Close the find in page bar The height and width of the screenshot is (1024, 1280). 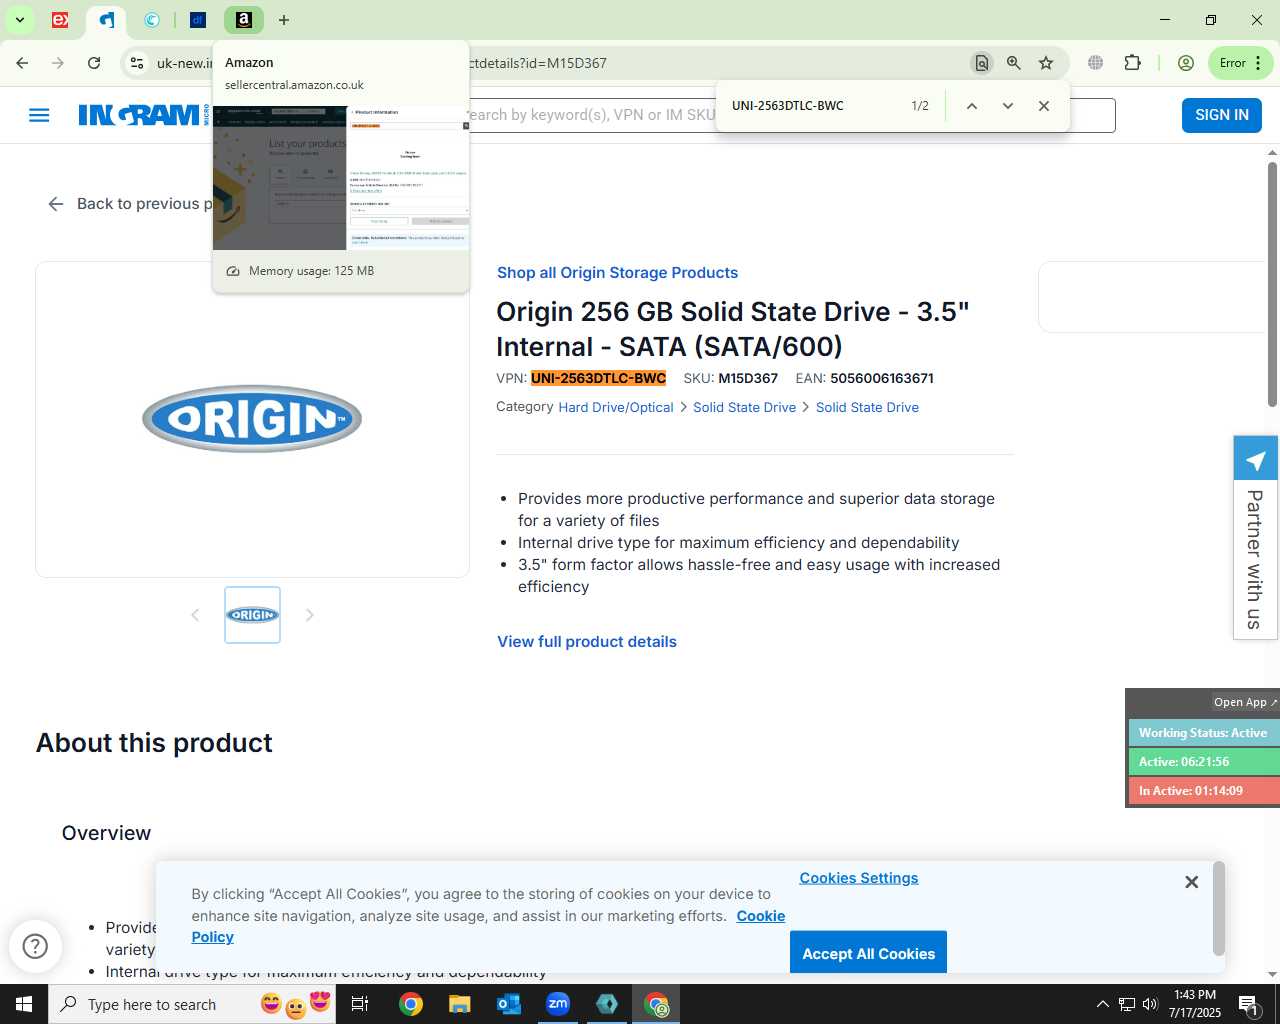tap(1043, 106)
